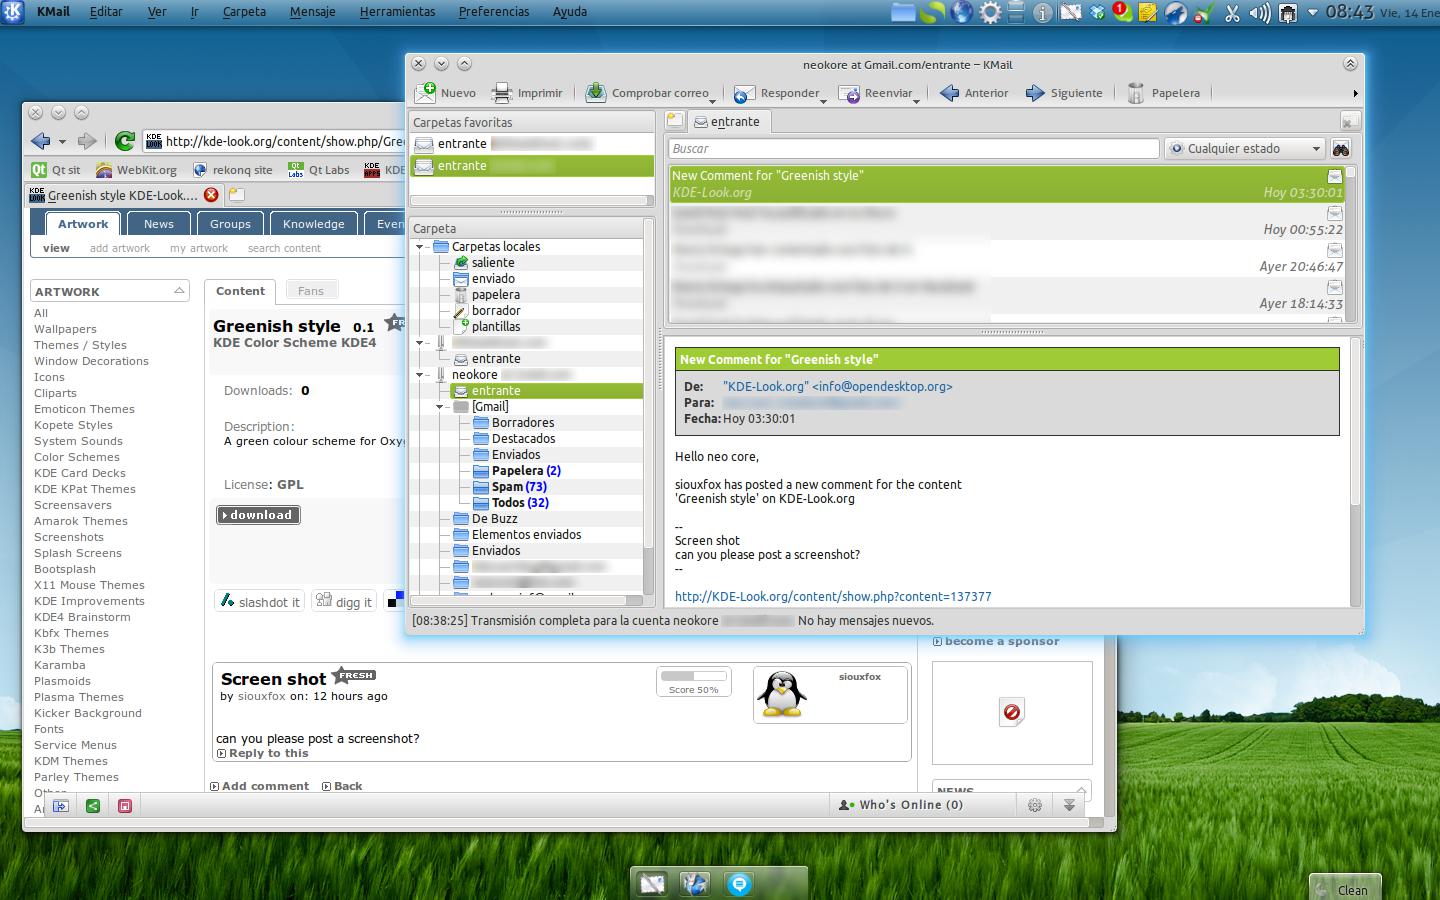Open the Who's Online (0) panel
Viewport: 1440px width, 900px height.
point(902,805)
